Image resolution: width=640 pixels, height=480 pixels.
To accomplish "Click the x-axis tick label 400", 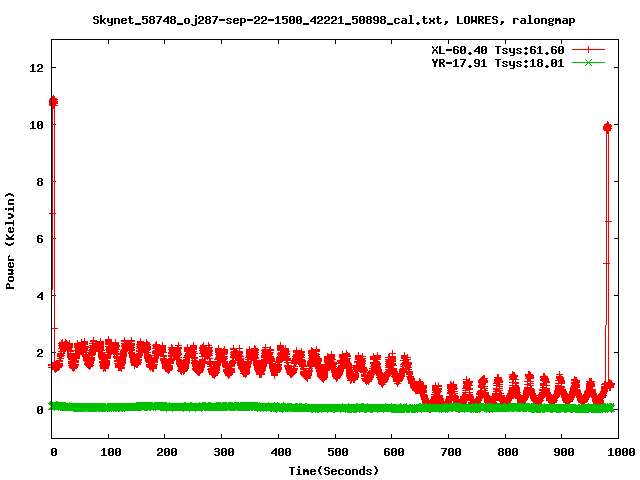I will [281, 452].
